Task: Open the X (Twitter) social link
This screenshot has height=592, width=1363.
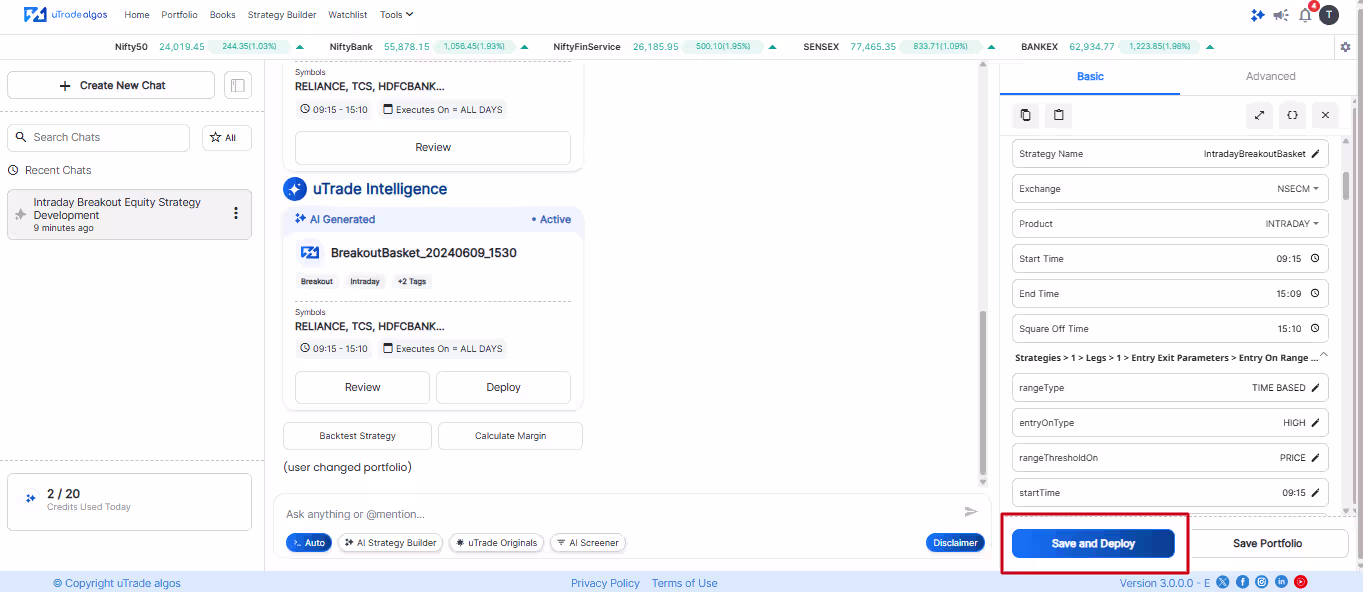Action: coord(1222,582)
